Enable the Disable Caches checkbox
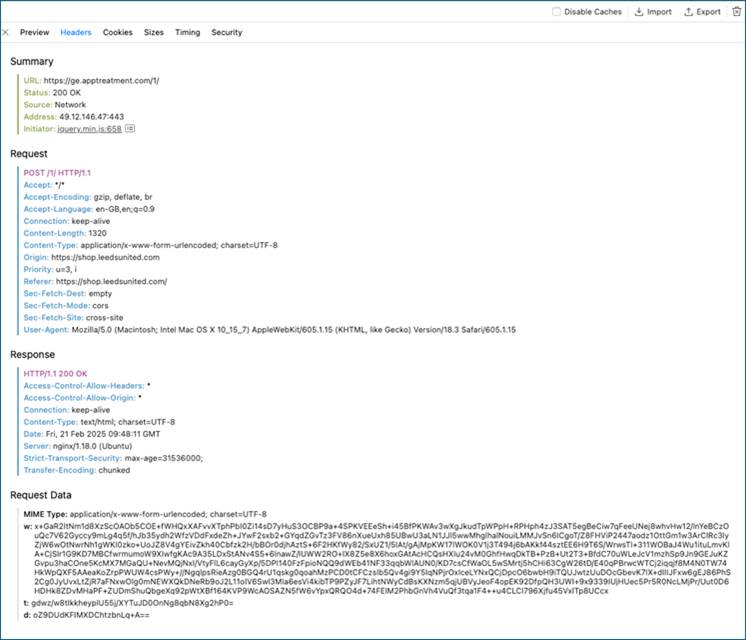Image resolution: width=746 pixels, height=640 pixels. pos(556,12)
